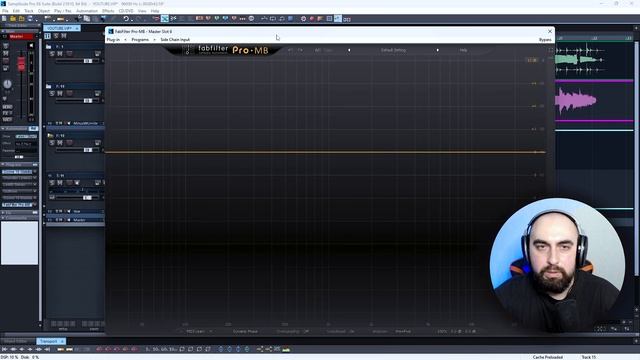Click the gear settings icon in toolbar

[x=303, y=19]
